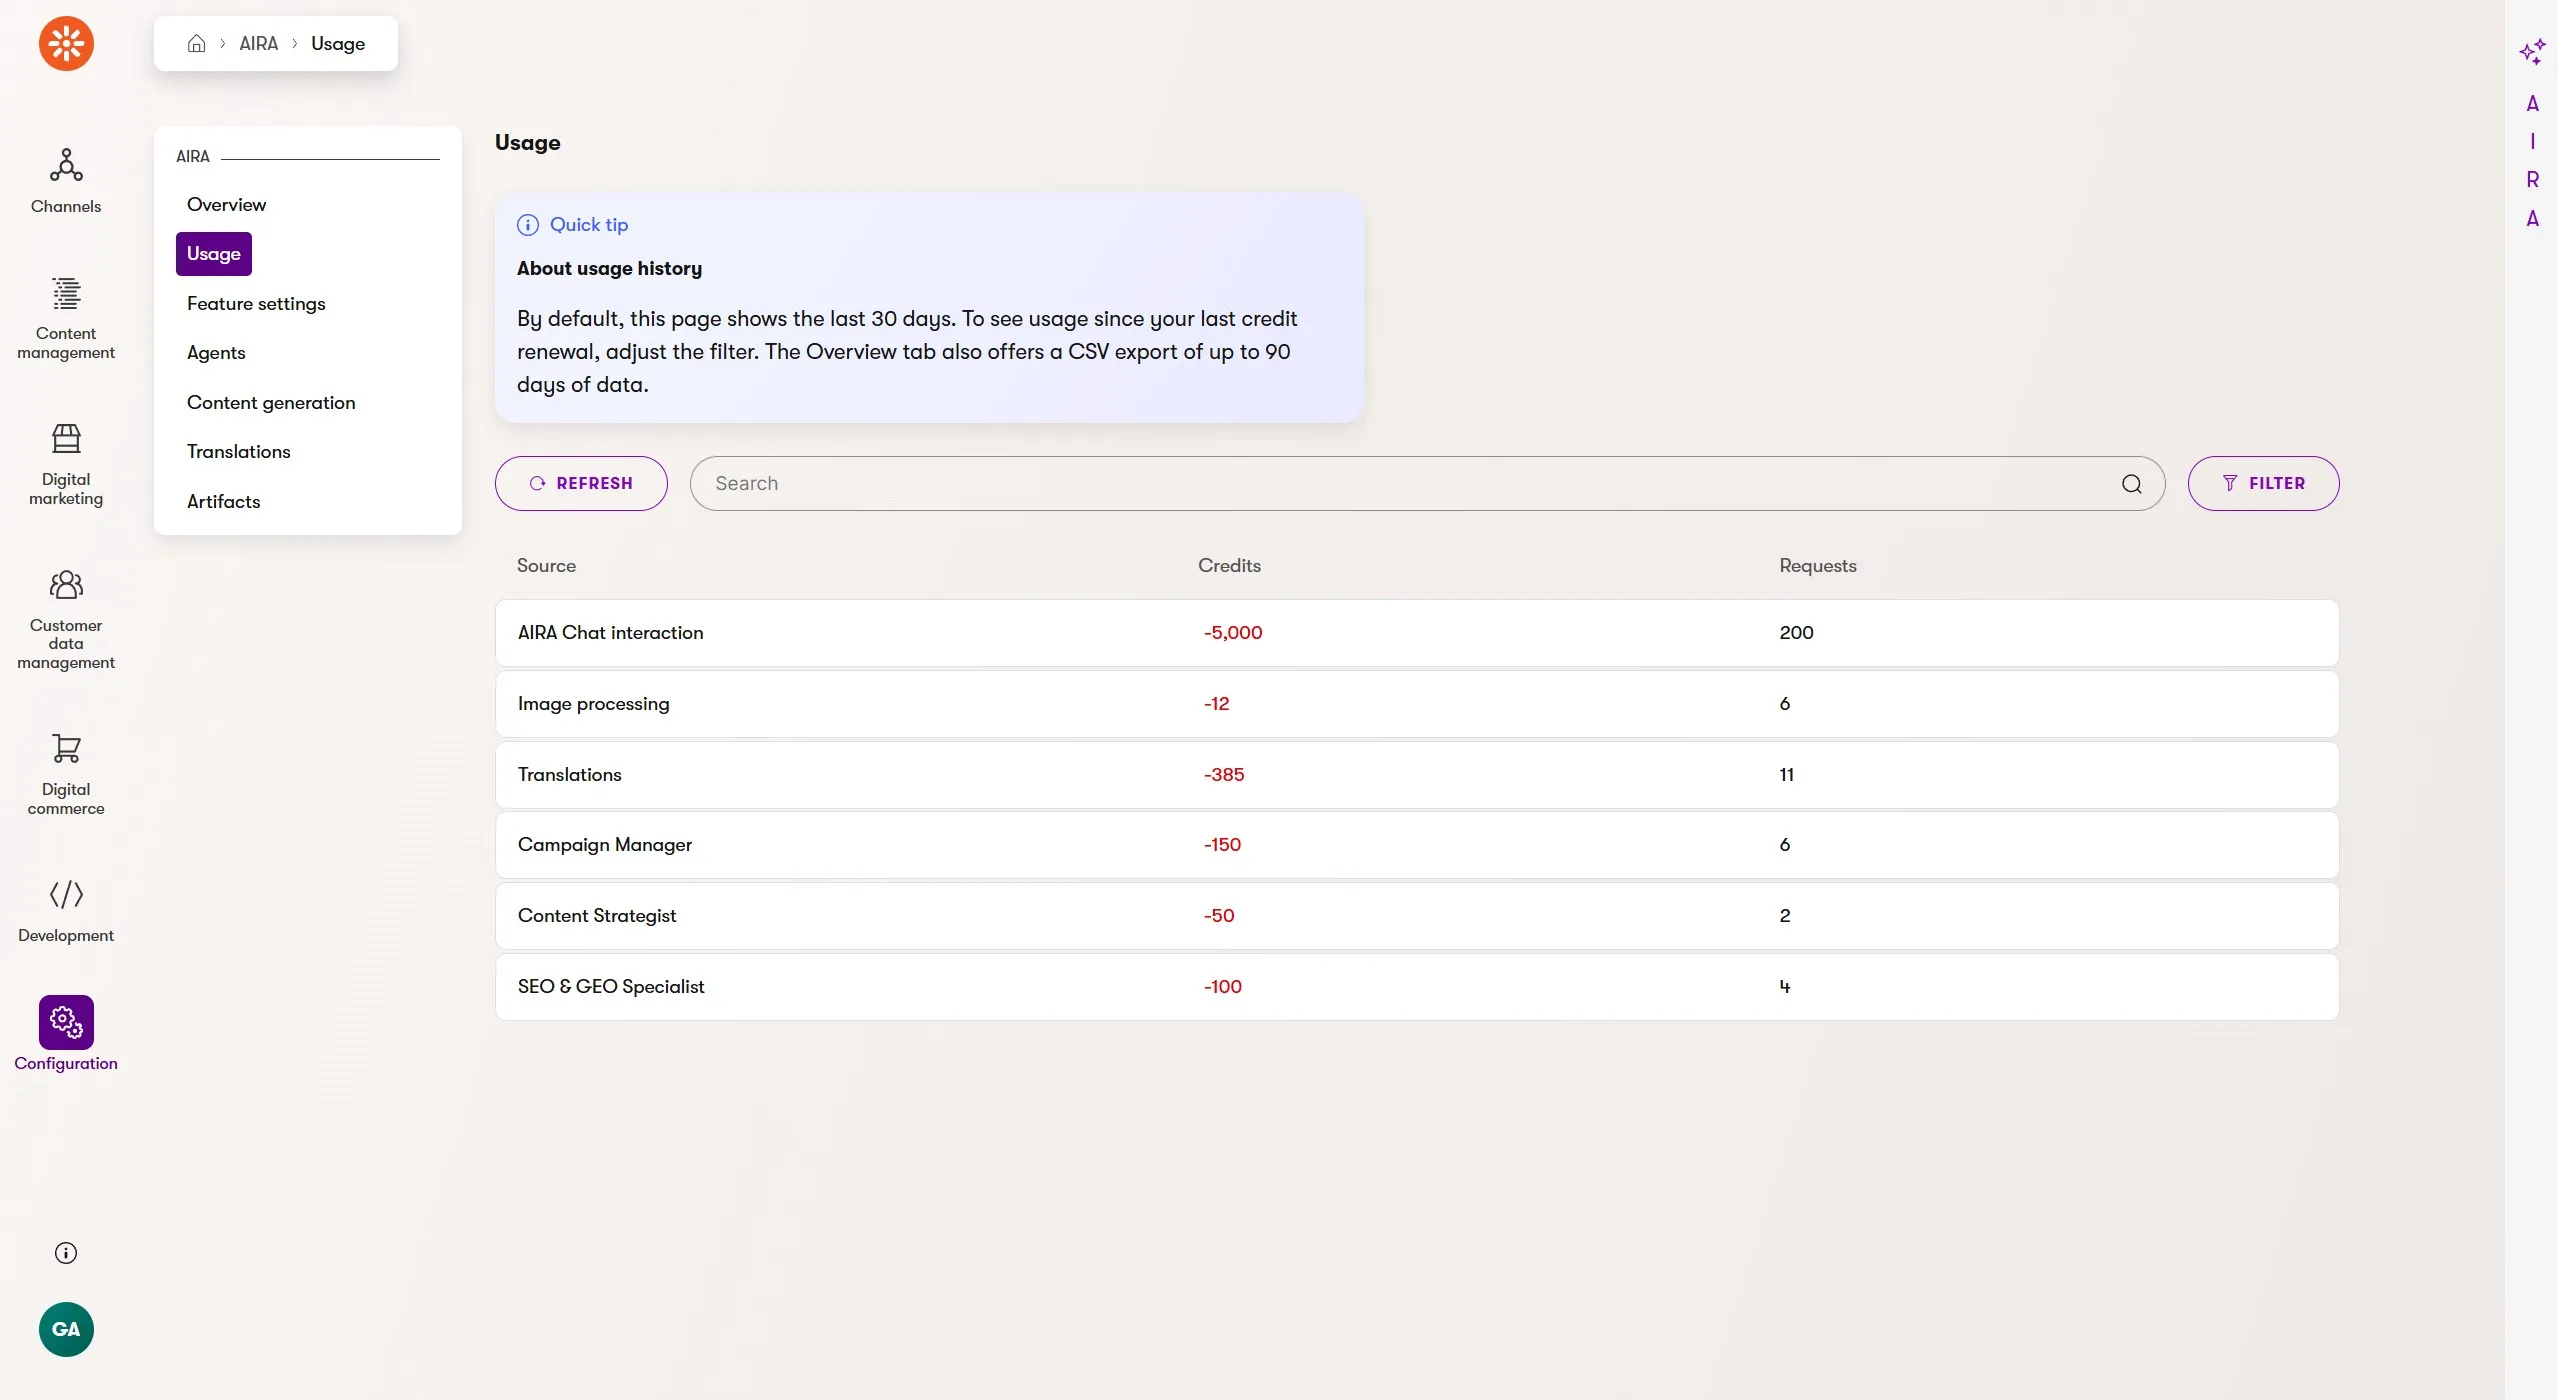Screen dimensions: 2558x1400
Task: Open Digital commerce cart icon
Action: [66, 749]
